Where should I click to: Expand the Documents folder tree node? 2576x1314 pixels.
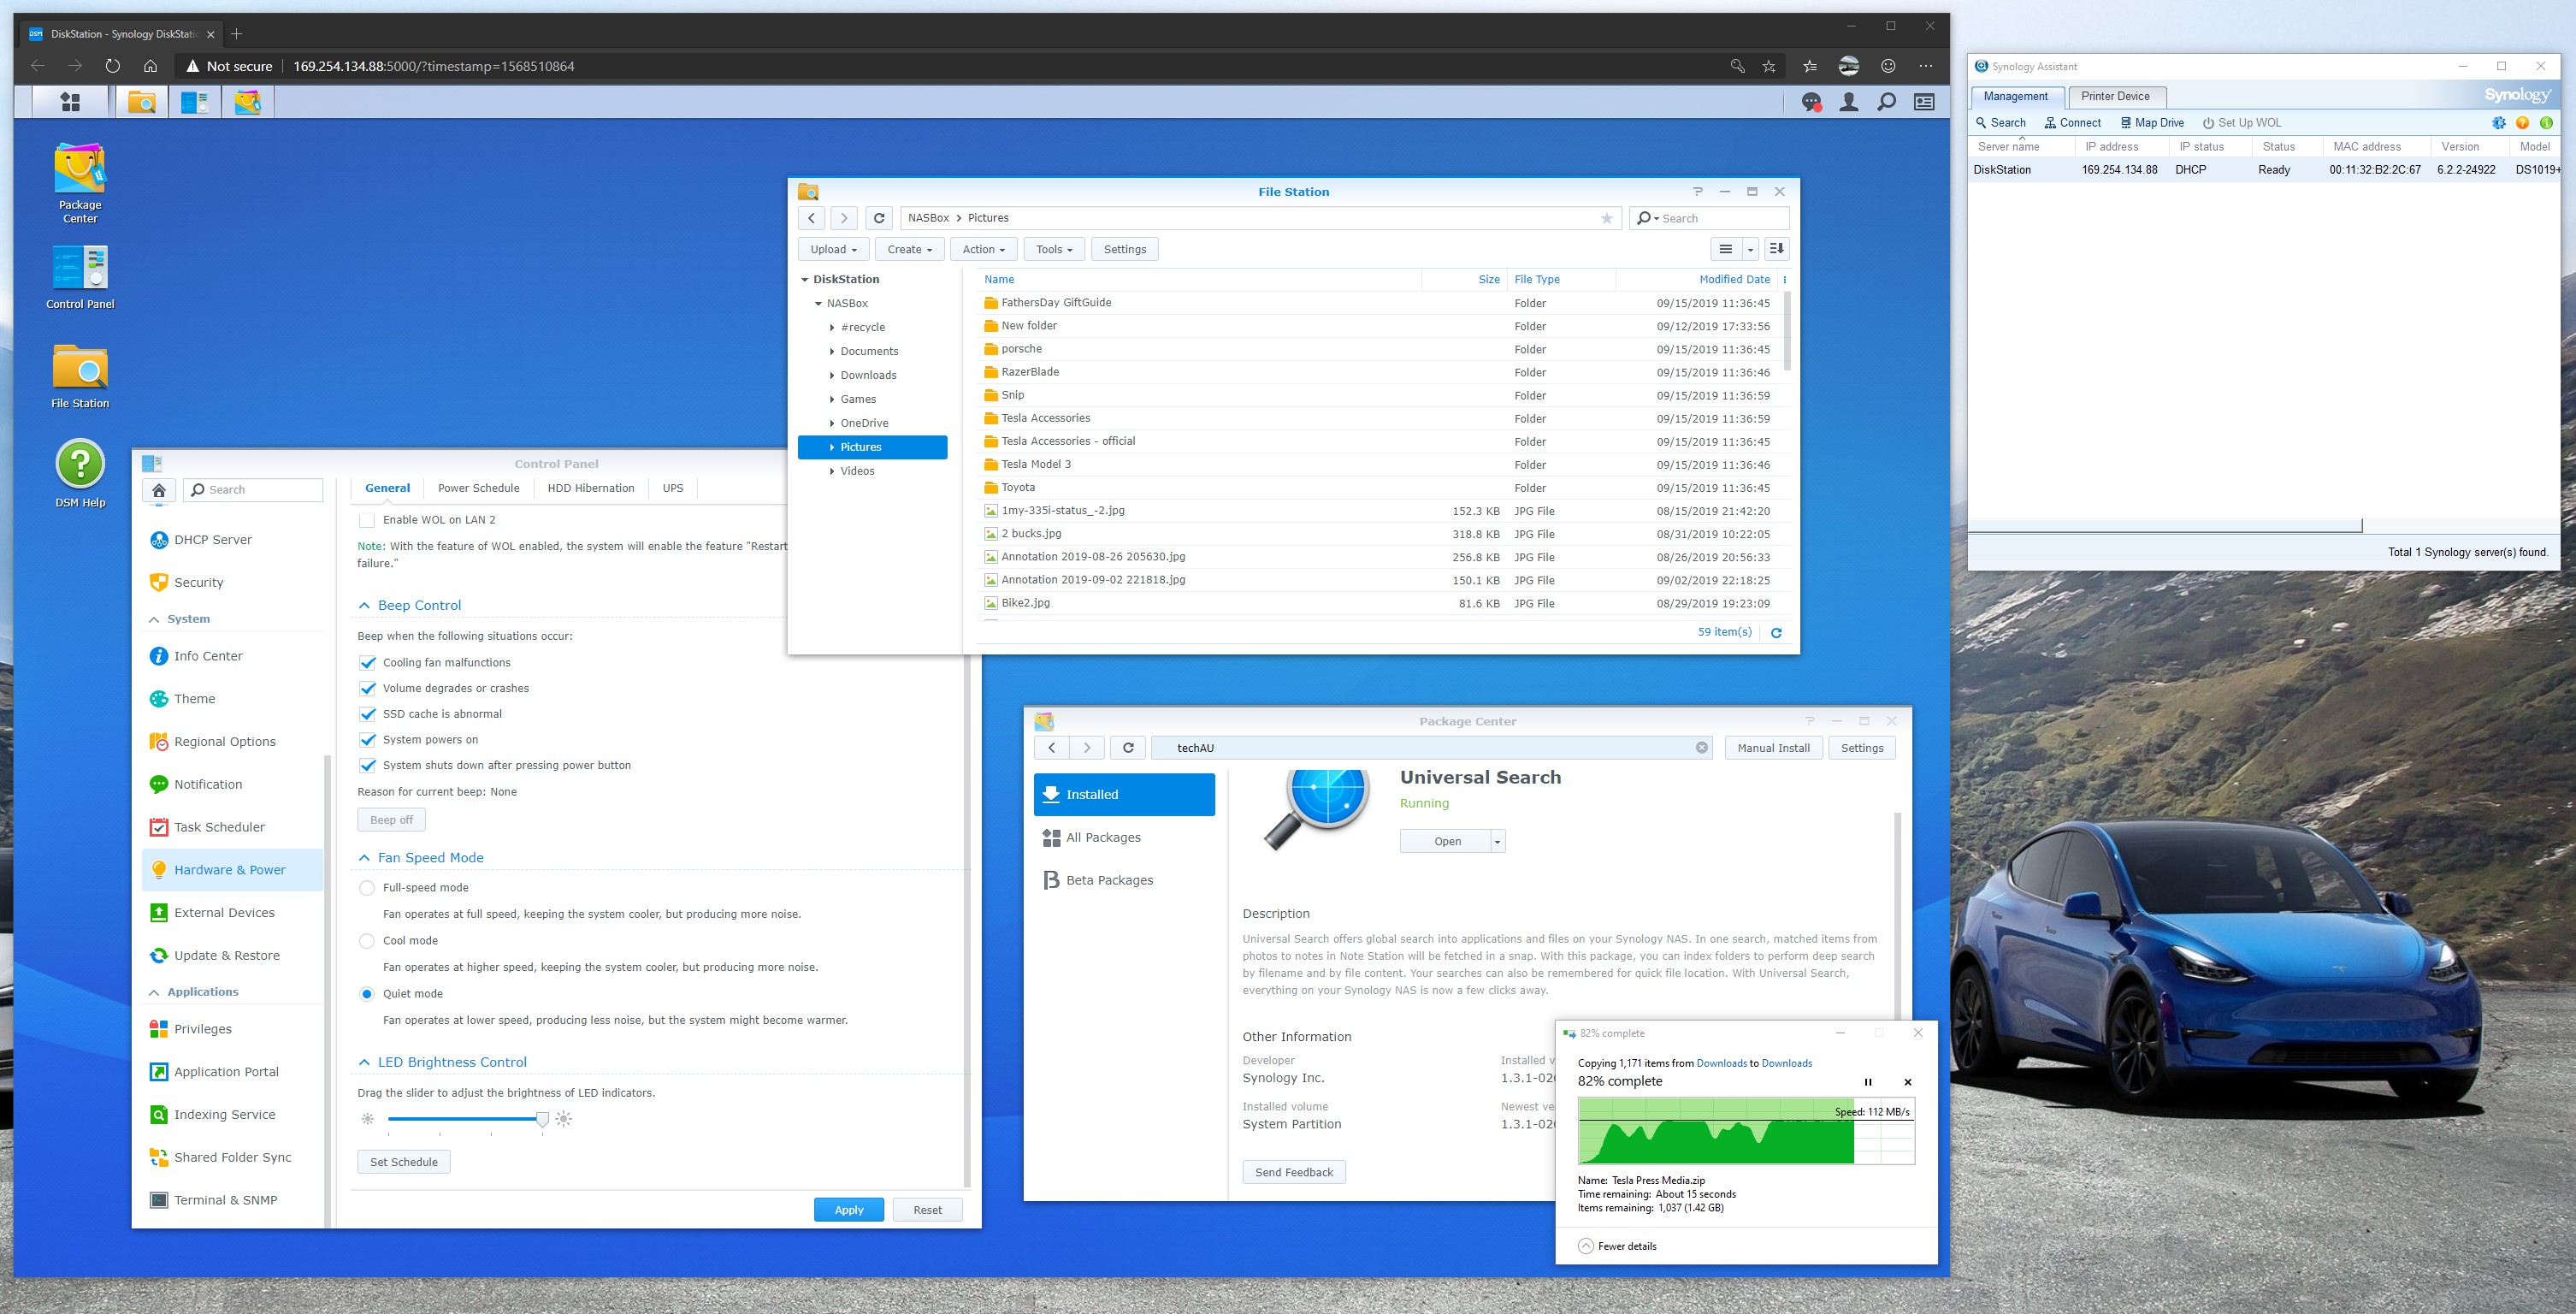tap(832, 351)
